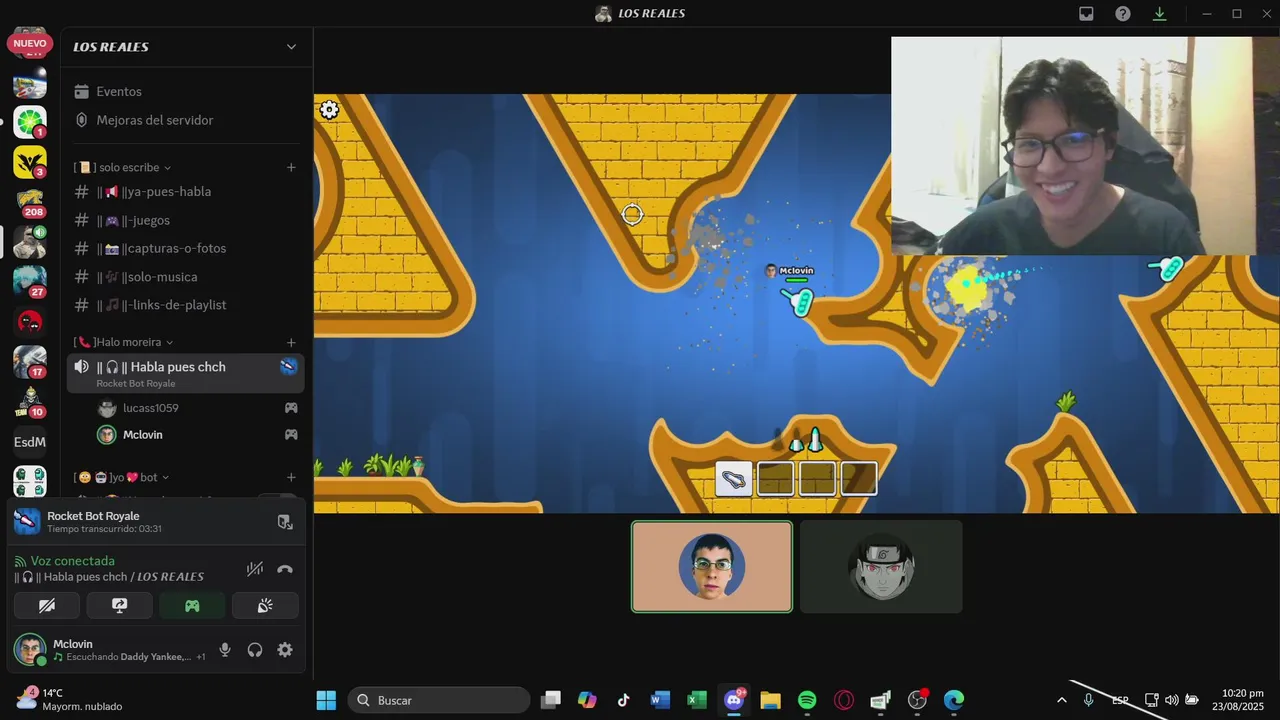Select the first weapon slot in the game hotbar

click(734, 478)
